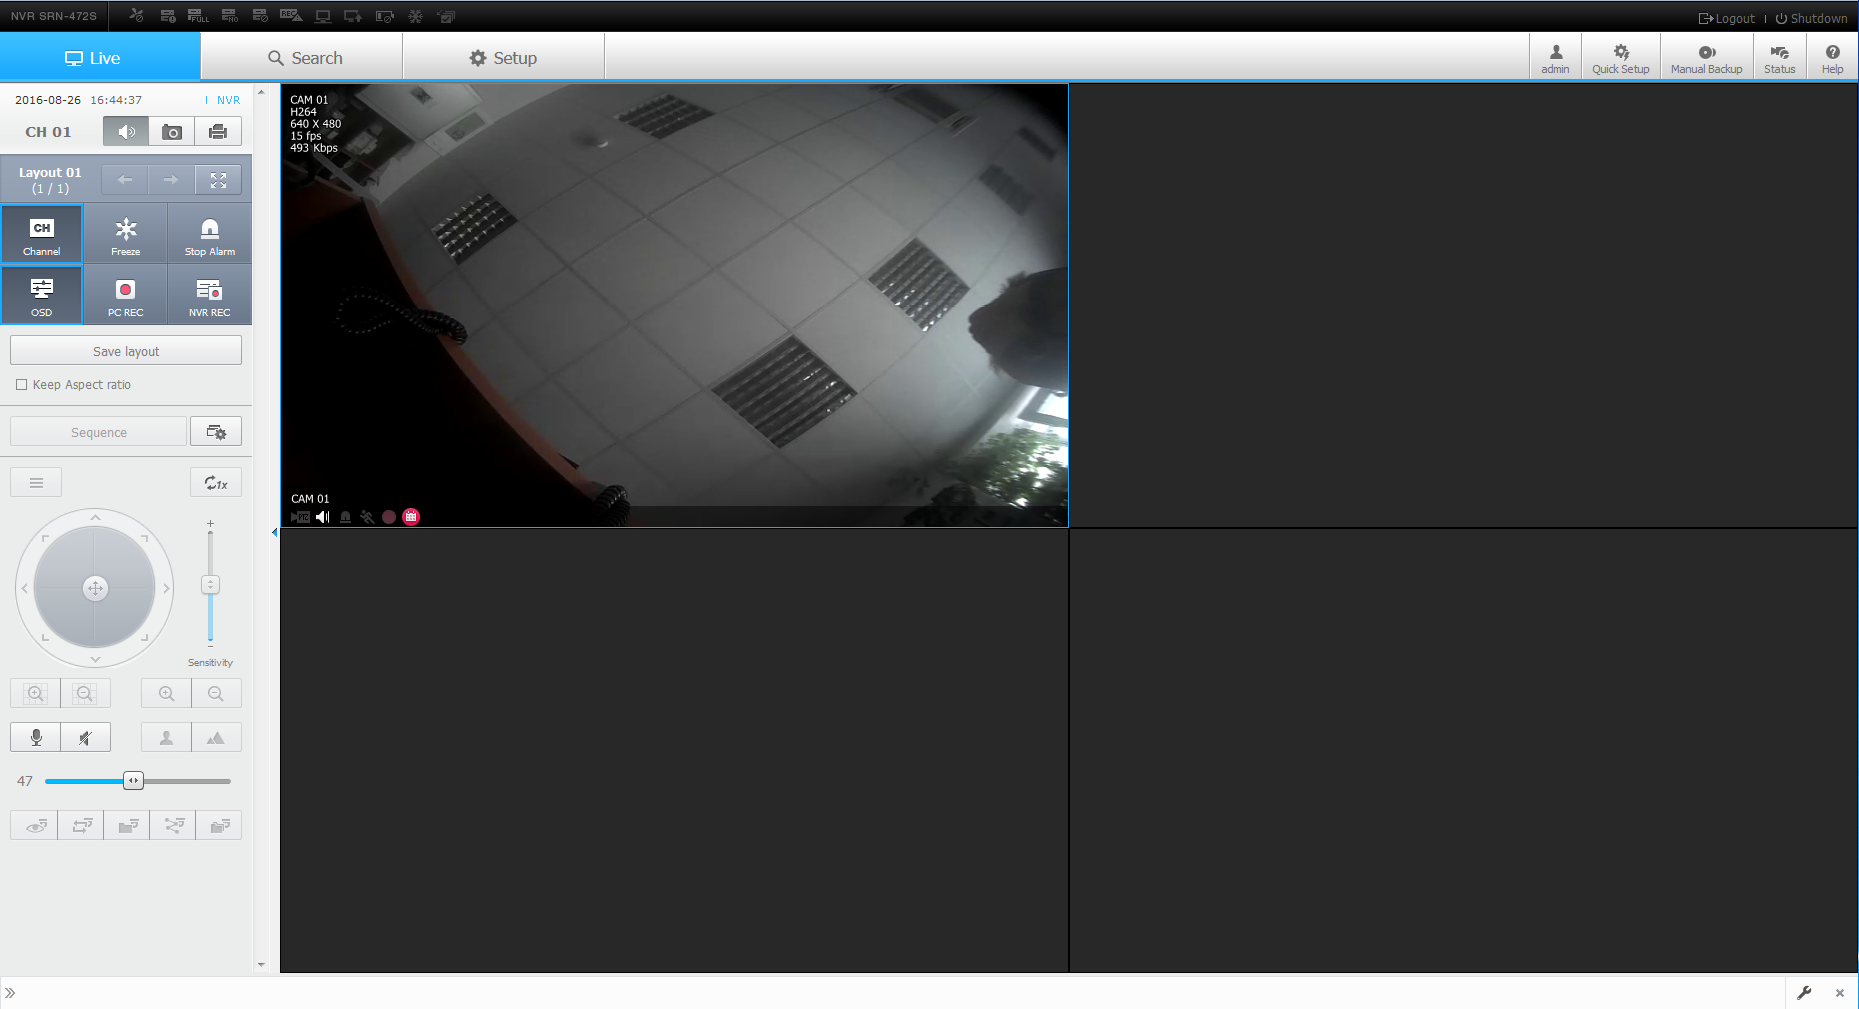Click the NVR label link
The height and width of the screenshot is (1009, 1859).
click(228, 100)
